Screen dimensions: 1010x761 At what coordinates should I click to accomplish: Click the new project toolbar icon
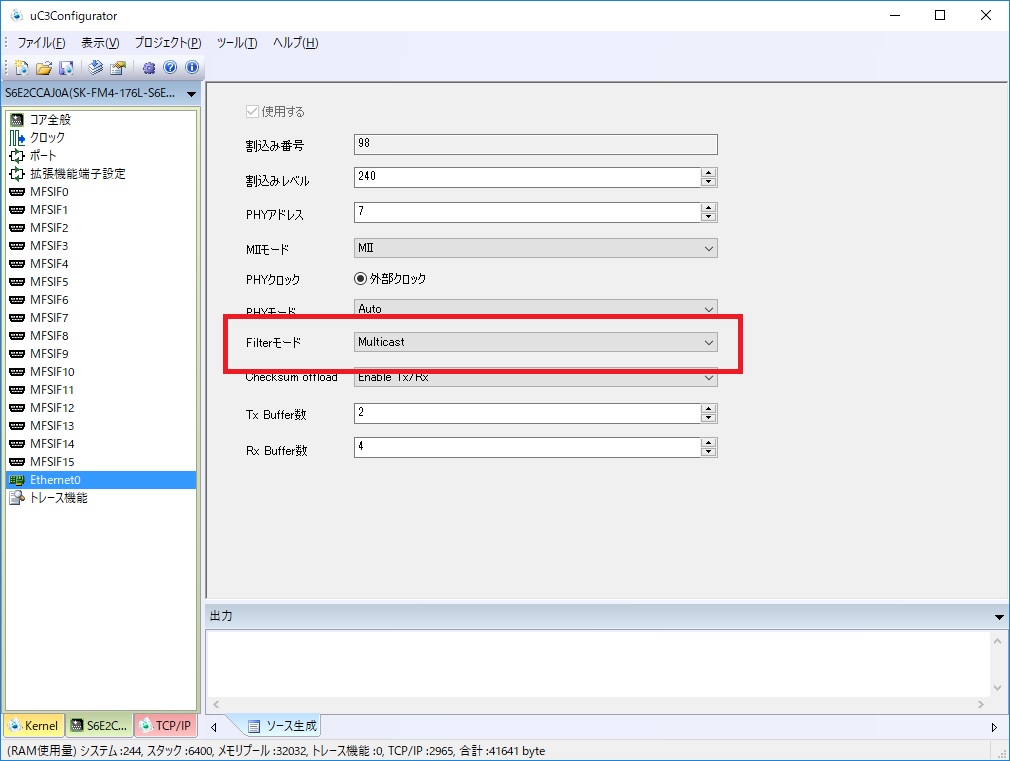pos(21,68)
